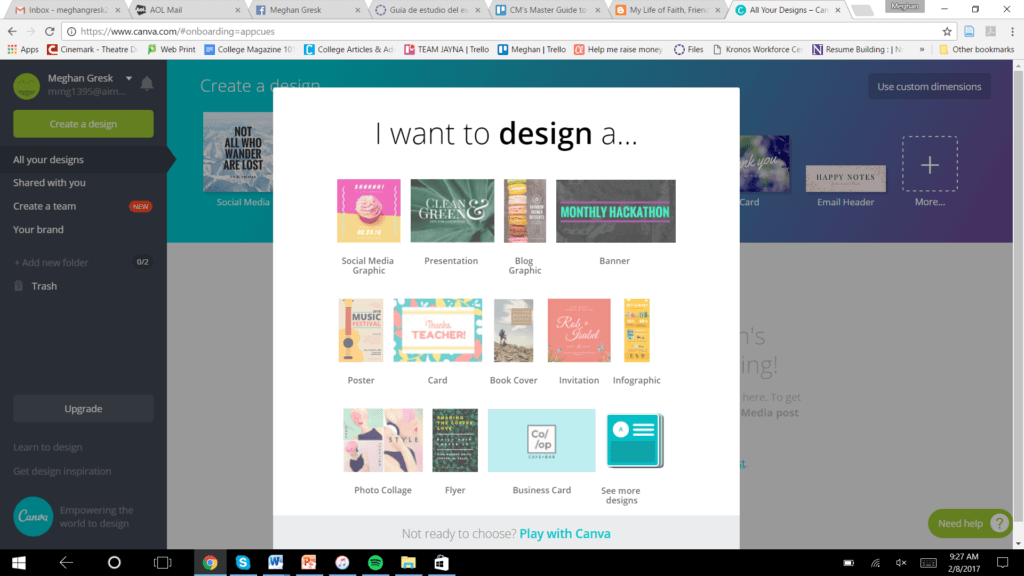
Task: Select the Blog Graphic design thumbnail
Action: click(x=524, y=211)
